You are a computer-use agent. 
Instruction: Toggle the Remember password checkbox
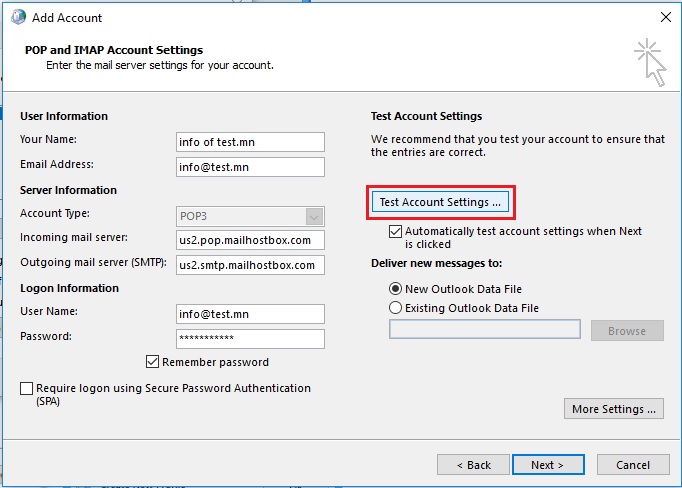point(152,362)
